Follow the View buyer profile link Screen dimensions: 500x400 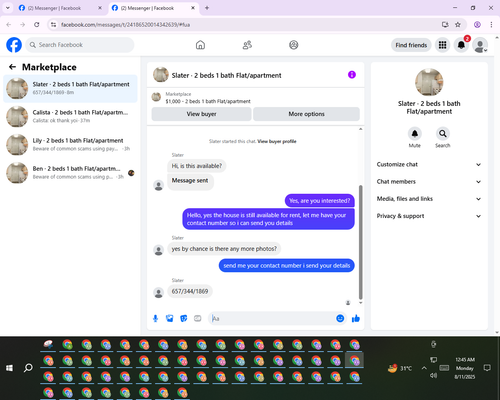(x=277, y=141)
